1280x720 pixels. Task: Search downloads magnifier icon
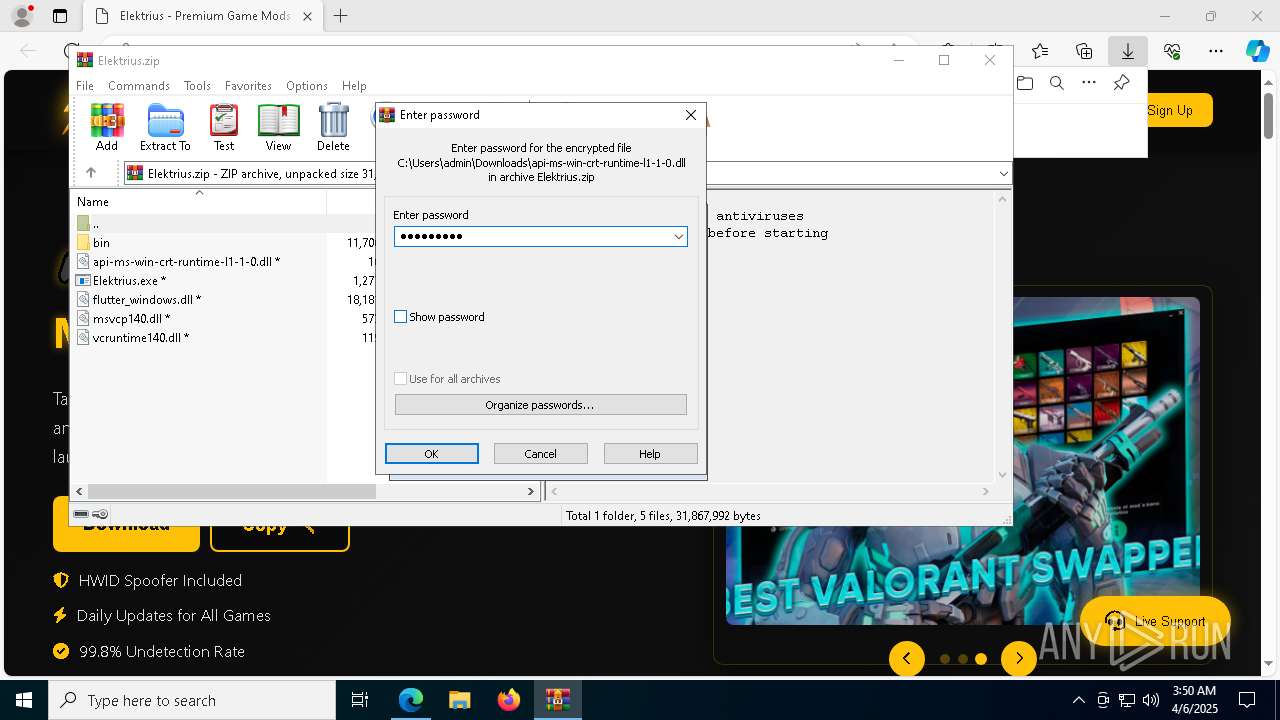coord(1057,83)
